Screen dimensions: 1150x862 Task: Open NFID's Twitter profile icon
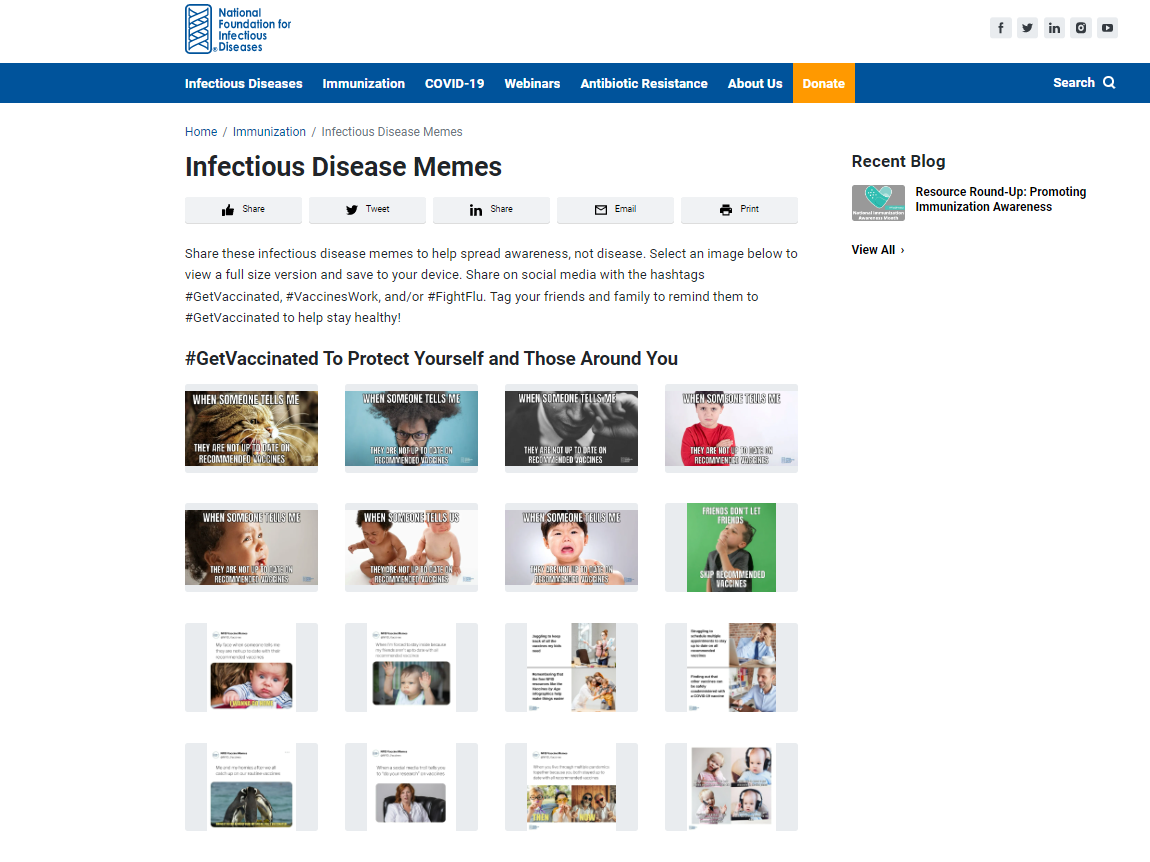pyautogui.click(x=1027, y=27)
